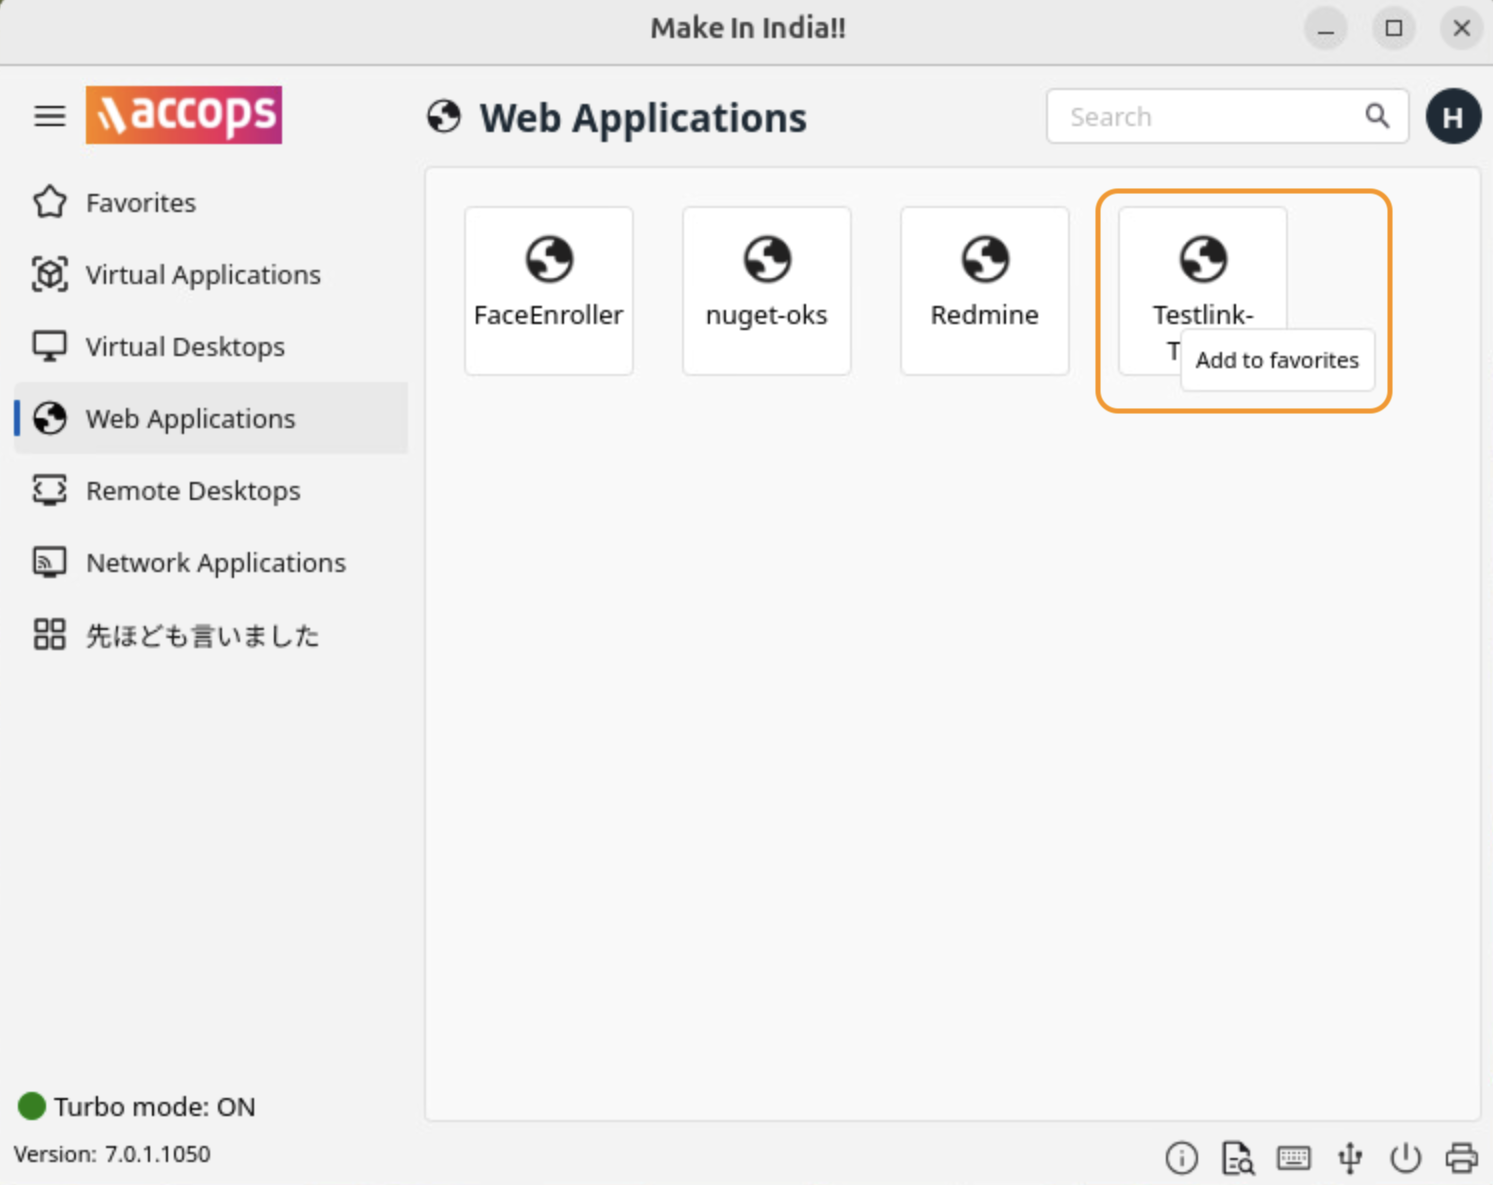
Task: Click the keyboard icon in status bar
Action: point(1293,1158)
